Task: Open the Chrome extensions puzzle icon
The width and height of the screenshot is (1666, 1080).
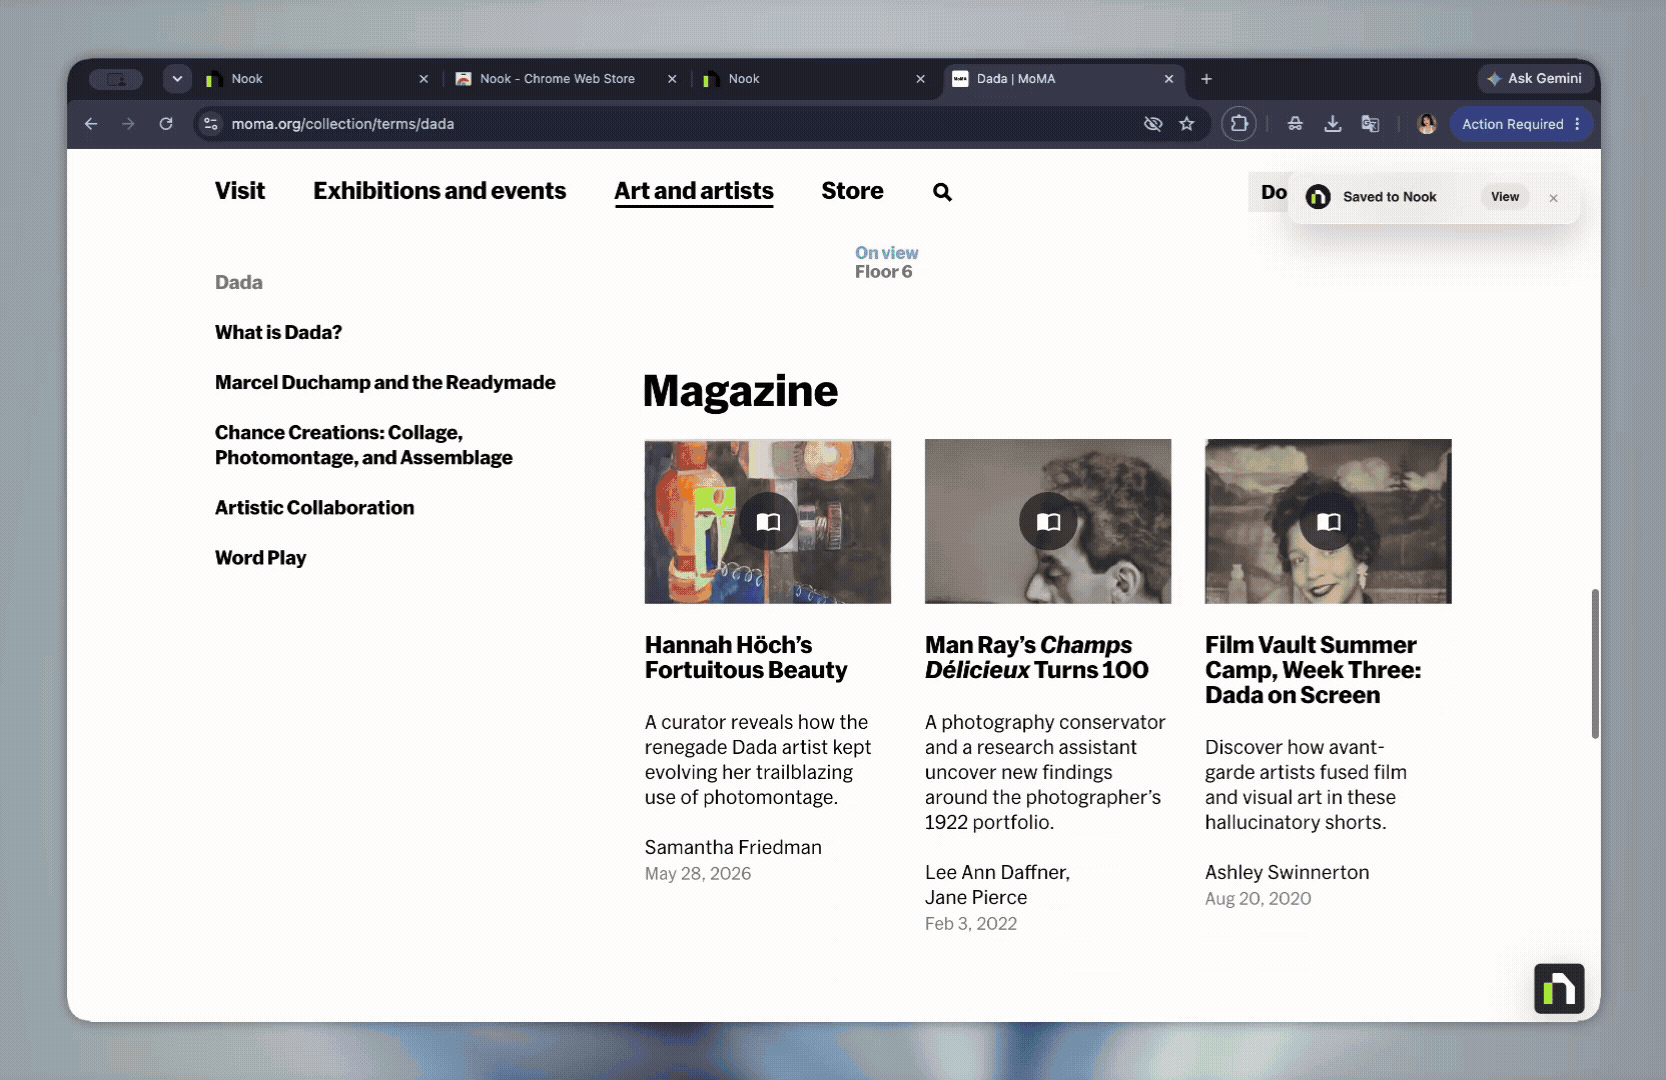Action: tap(1239, 124)
